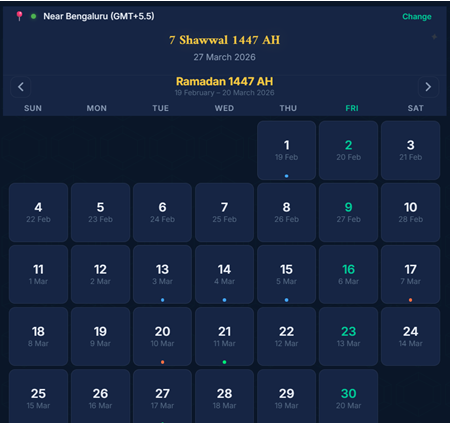Go to the previous Hijri month

click(21, 87)
